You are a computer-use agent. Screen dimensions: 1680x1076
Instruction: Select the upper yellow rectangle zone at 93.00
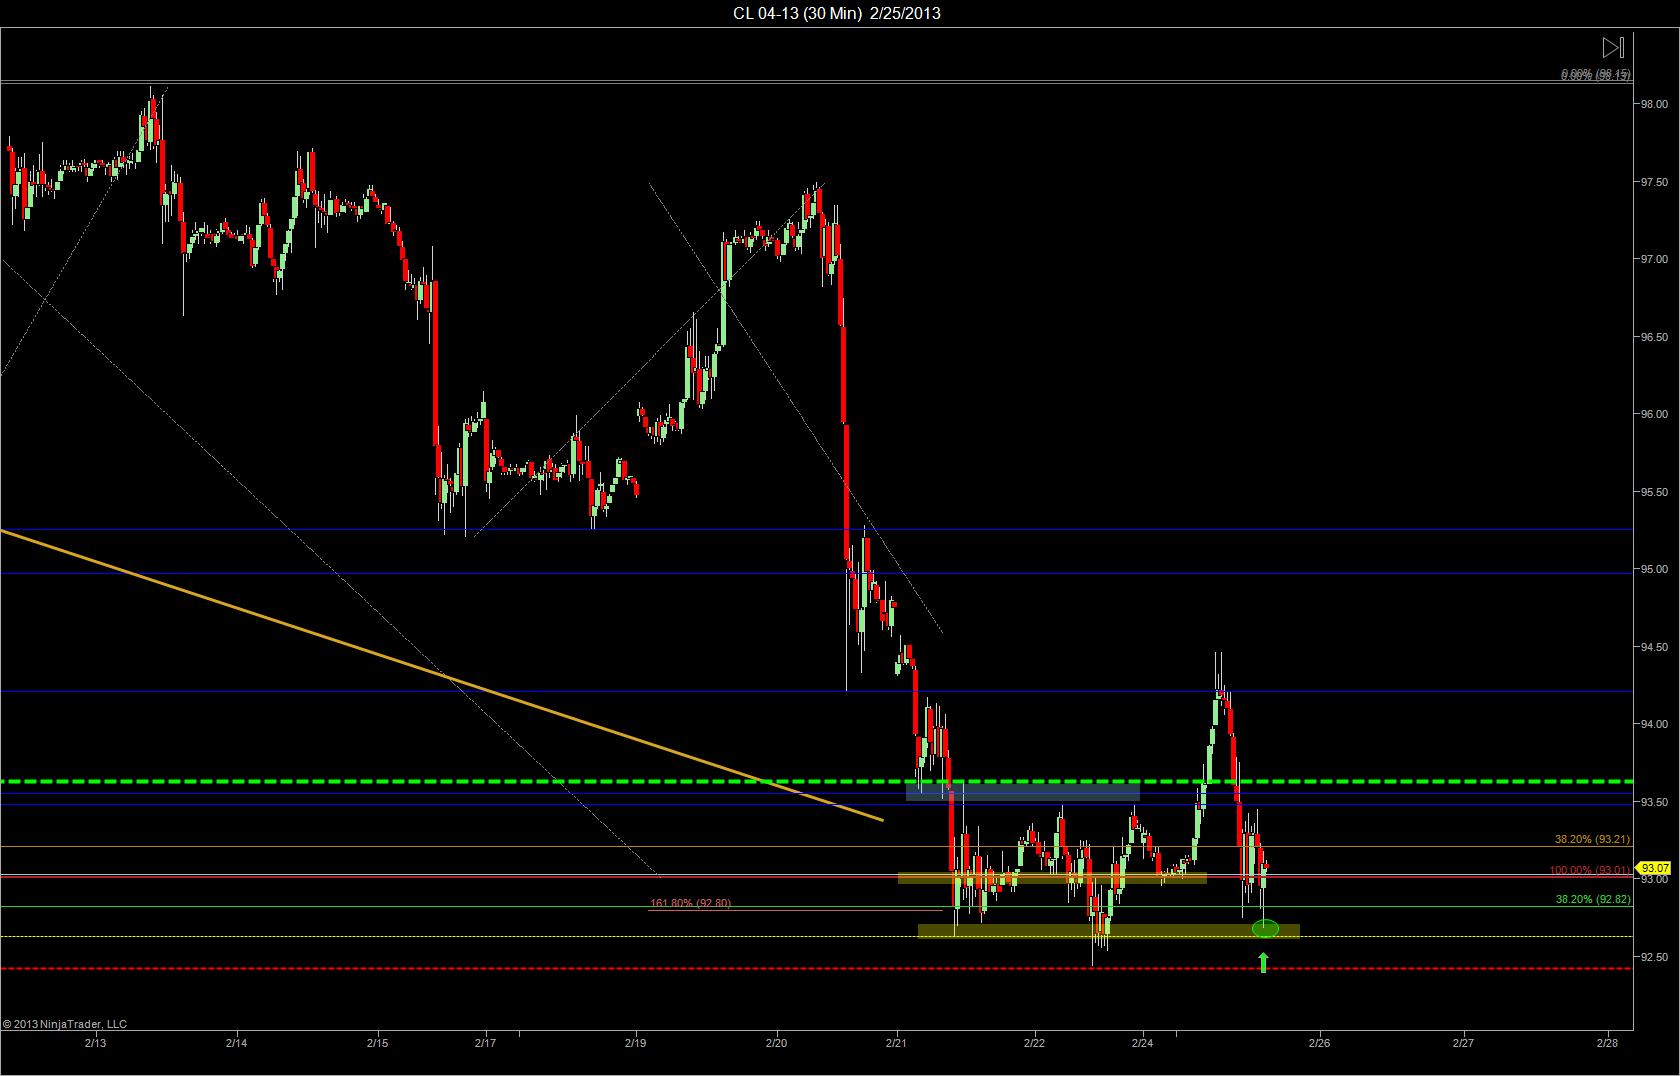[1052, 878]
